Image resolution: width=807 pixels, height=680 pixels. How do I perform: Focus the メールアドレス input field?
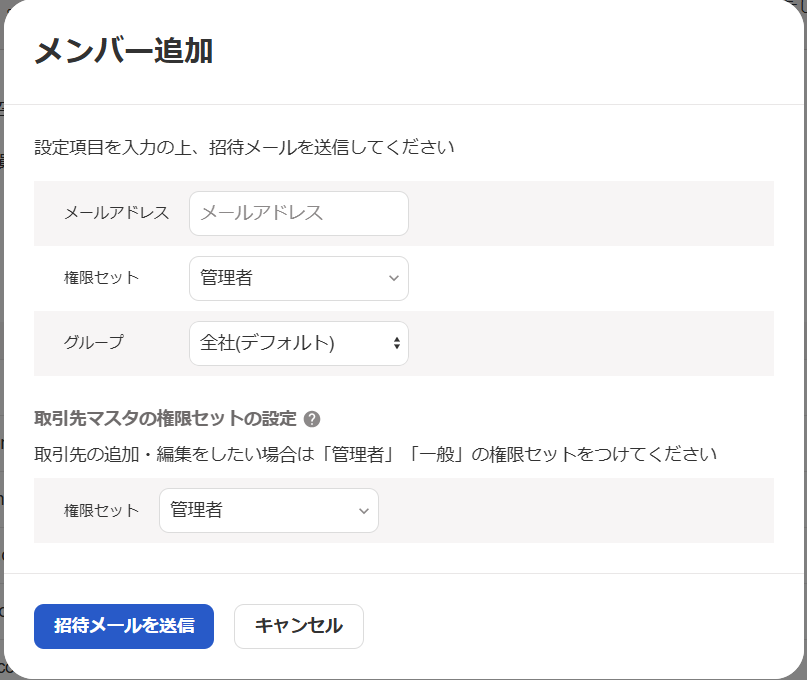(298, 213)
